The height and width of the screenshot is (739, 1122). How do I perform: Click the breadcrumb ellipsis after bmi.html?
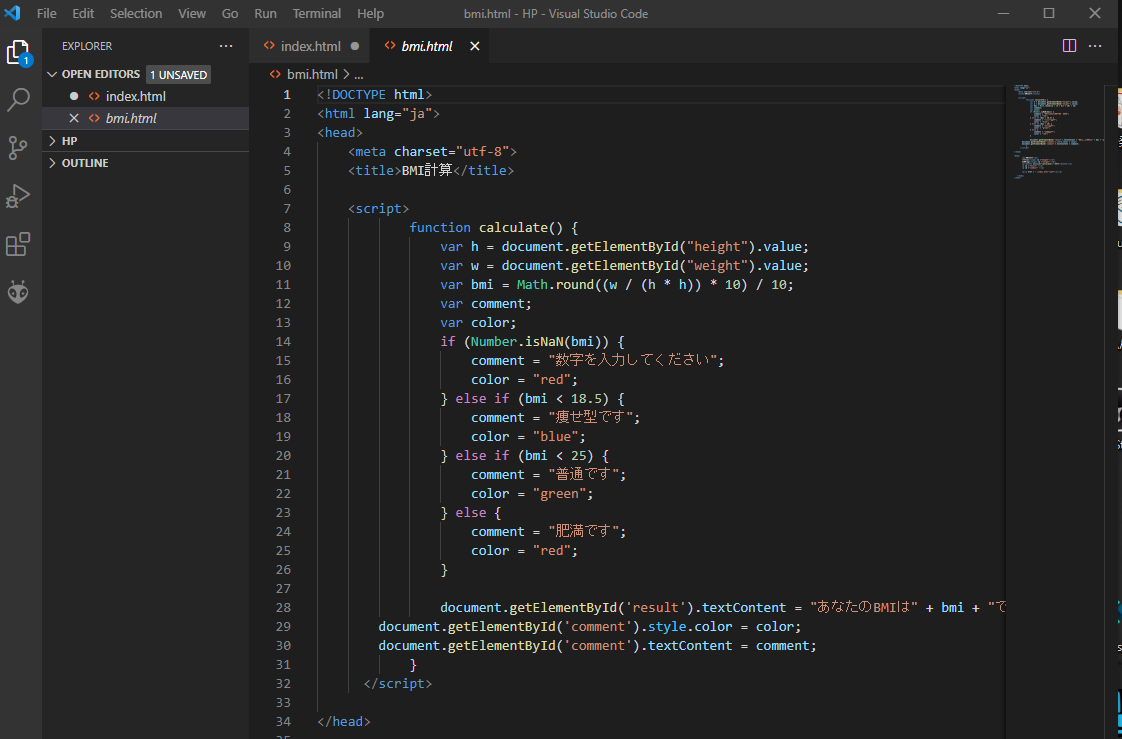358,73
